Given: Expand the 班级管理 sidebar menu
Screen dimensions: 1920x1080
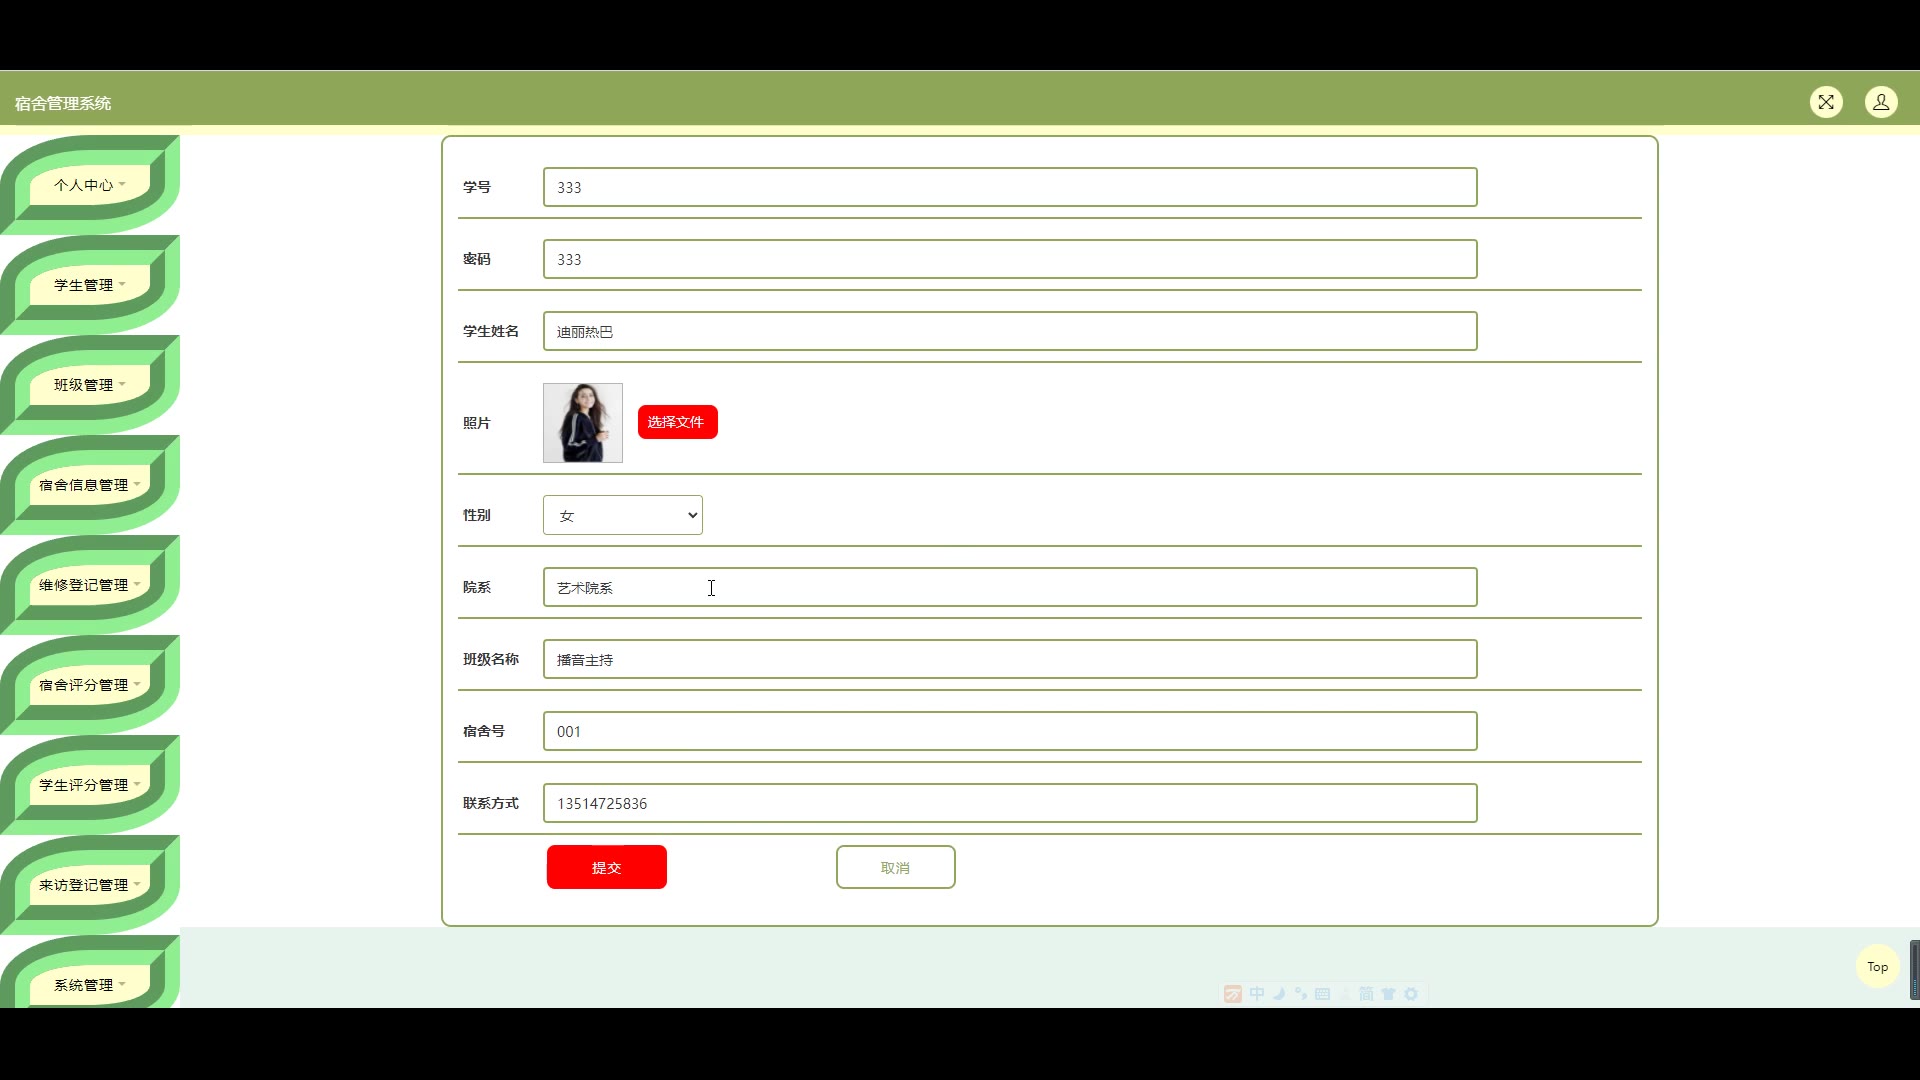Looking at the screenshot, I should (x=90, y=385).
